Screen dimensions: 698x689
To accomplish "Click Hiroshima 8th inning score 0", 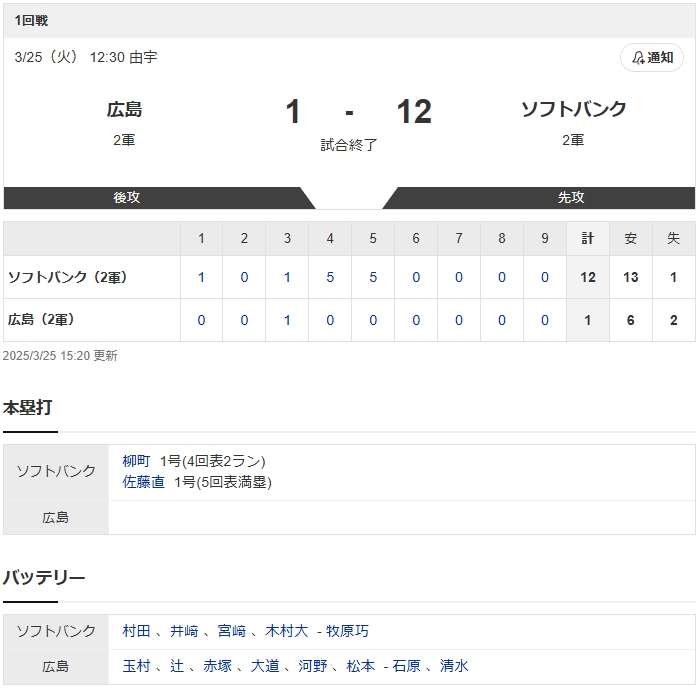I will click(x=502, y=320).
